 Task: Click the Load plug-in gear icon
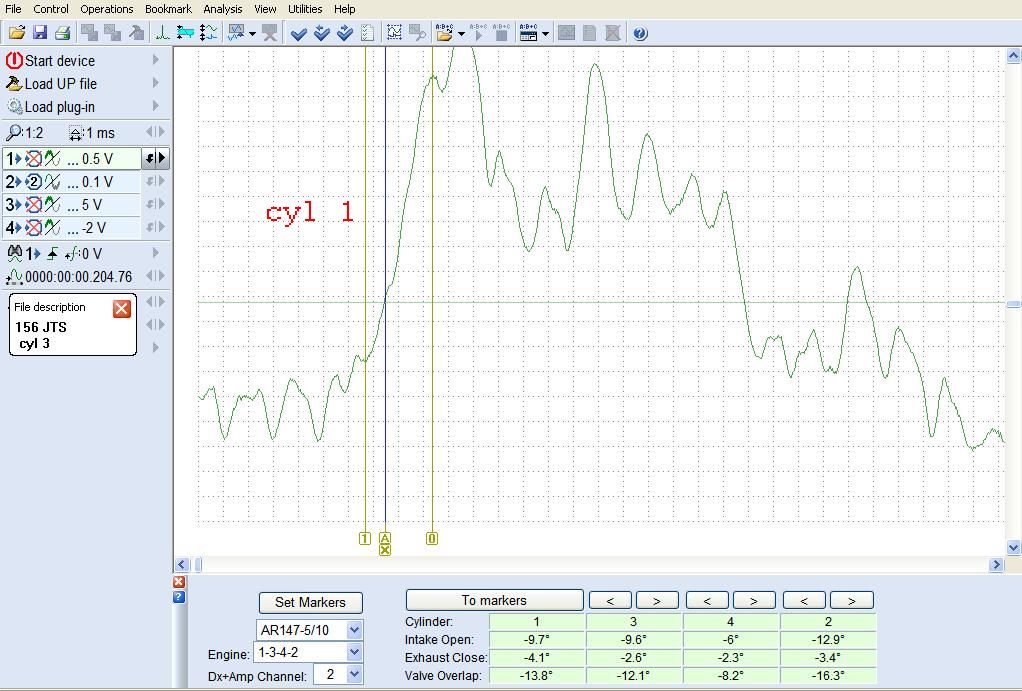click(14, 107)
